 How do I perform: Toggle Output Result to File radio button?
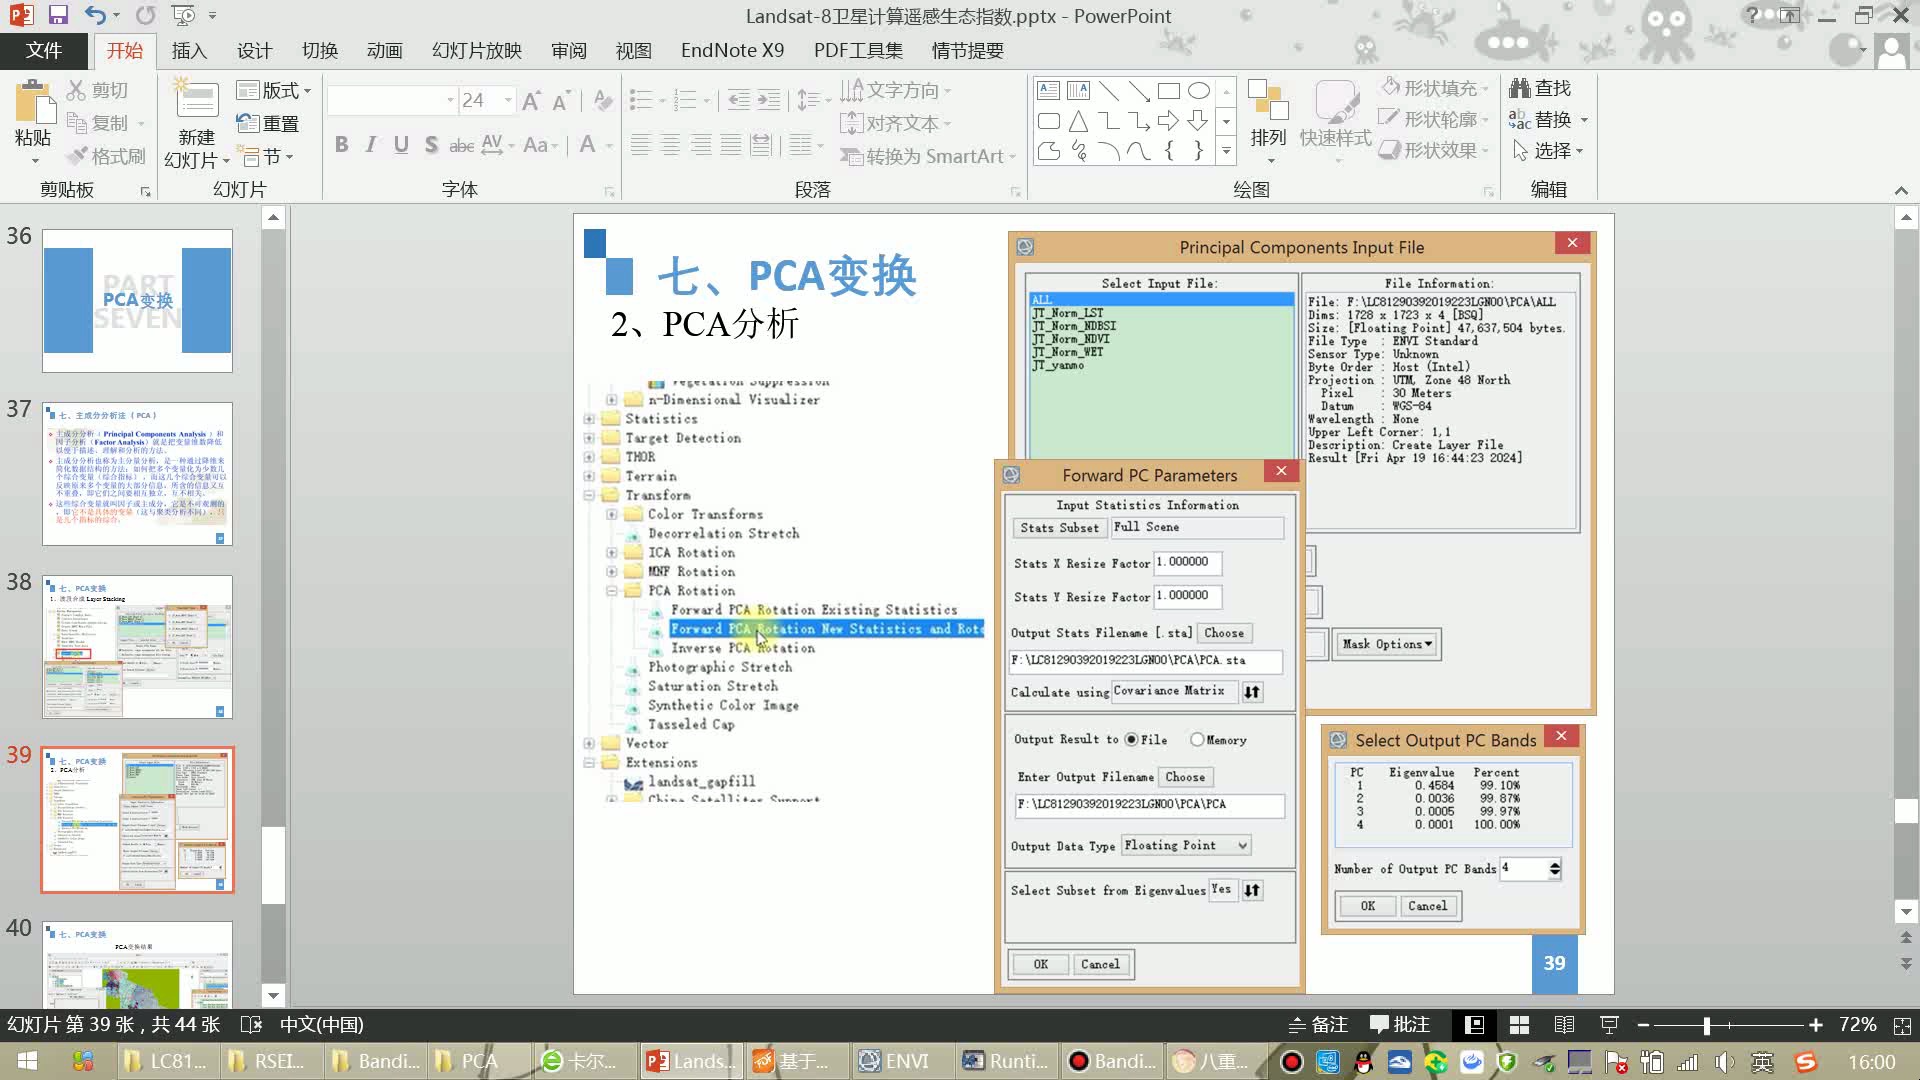(x=1131, y=740)
